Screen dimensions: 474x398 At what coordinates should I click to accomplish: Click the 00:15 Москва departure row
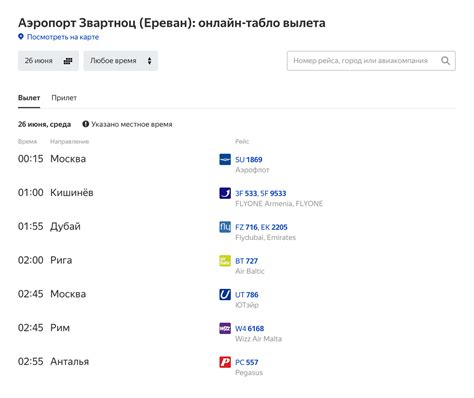(237, 164)
